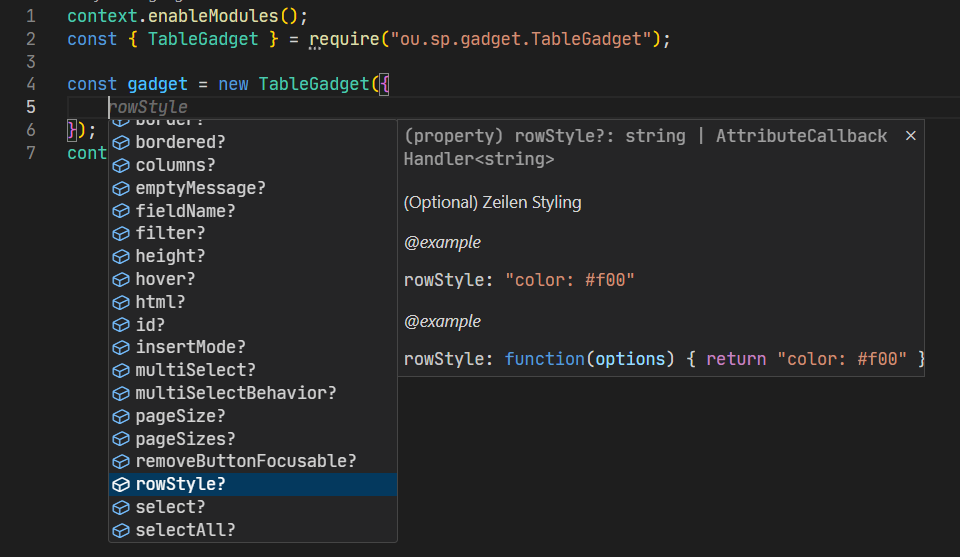
Task: Click the "ou.sp.gadget.TableGadget" string
Action: coord(521,39)
